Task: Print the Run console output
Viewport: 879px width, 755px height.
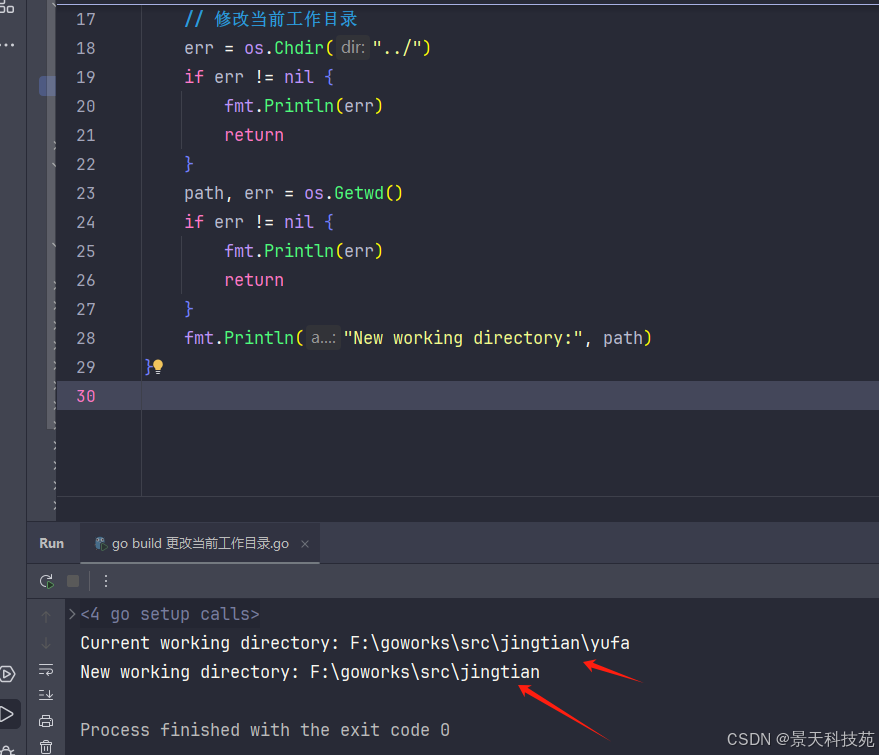Action: [46, 721]
